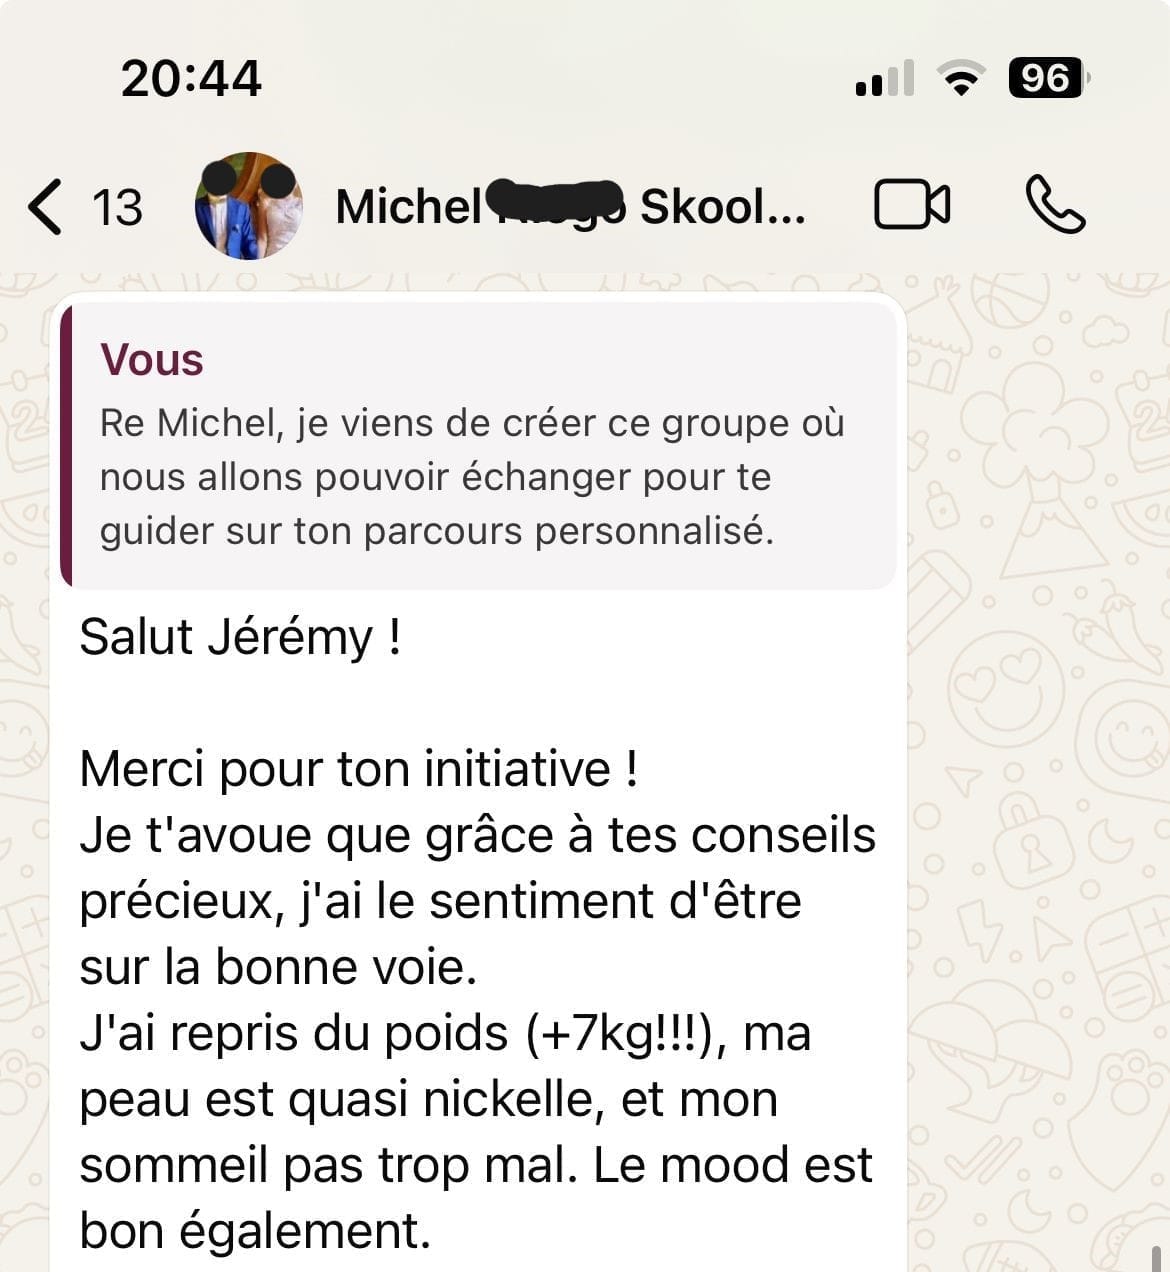Tap the Wi-Fi status icon

click(x=960, y=78)
